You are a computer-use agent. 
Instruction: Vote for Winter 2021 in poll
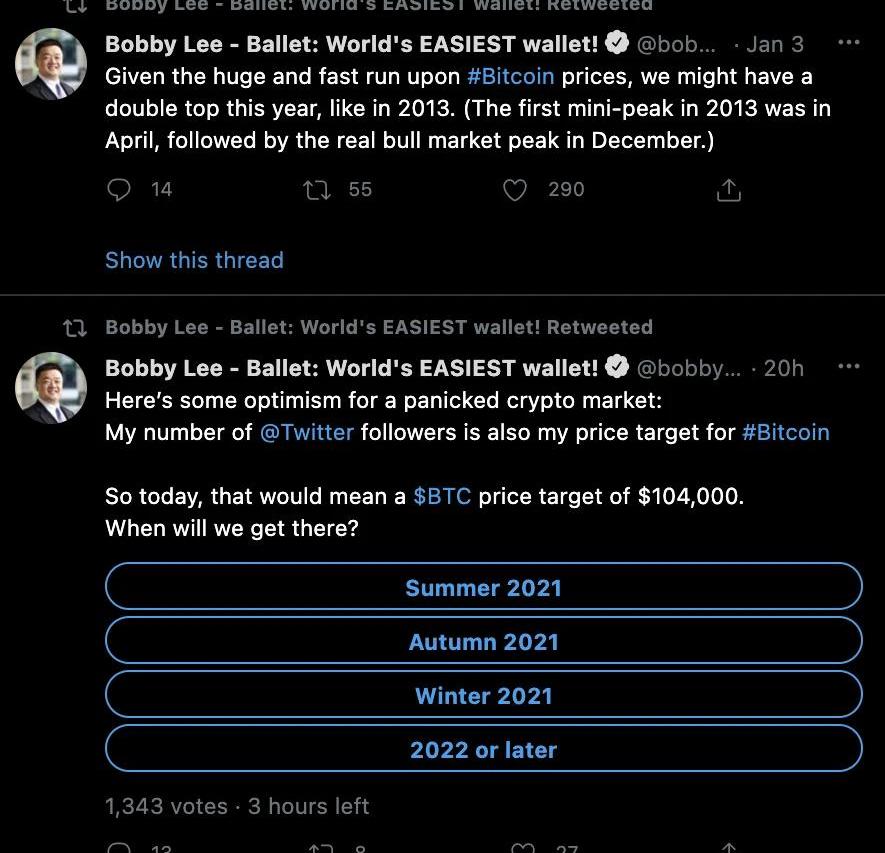tap(484, 694)
